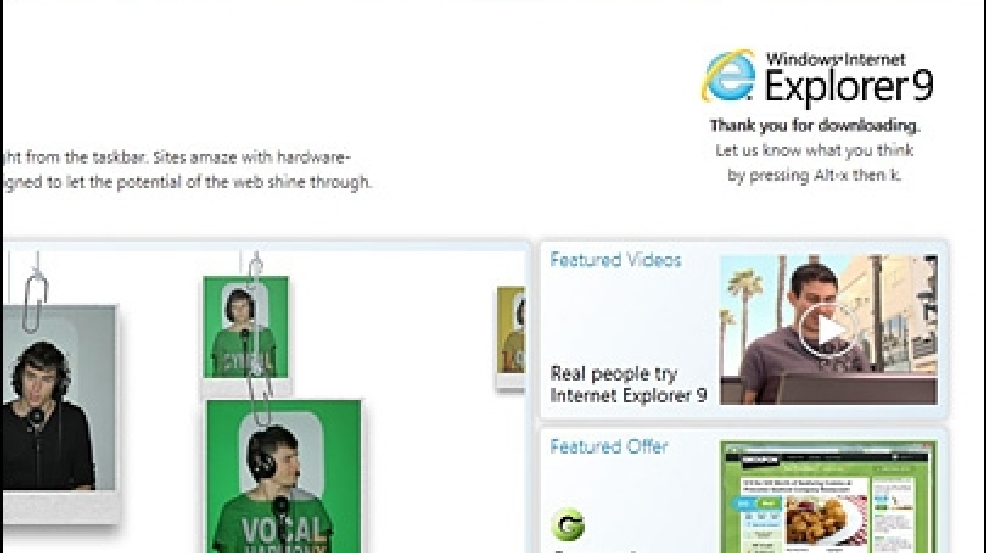Select the large Vocal green shirt photo
Image resolution: width=986 pixels, height=553 pixels.
click(284, 476)
